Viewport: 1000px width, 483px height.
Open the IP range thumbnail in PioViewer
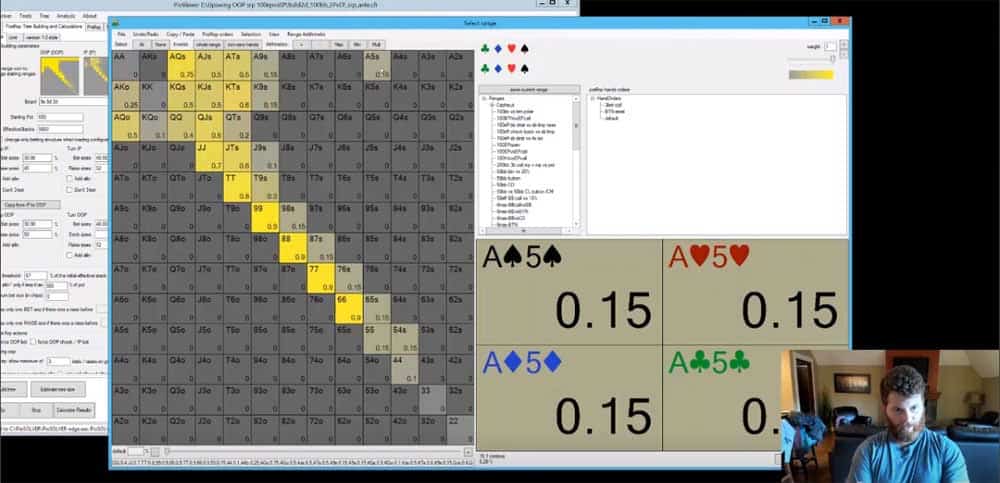tap(96, 76)
